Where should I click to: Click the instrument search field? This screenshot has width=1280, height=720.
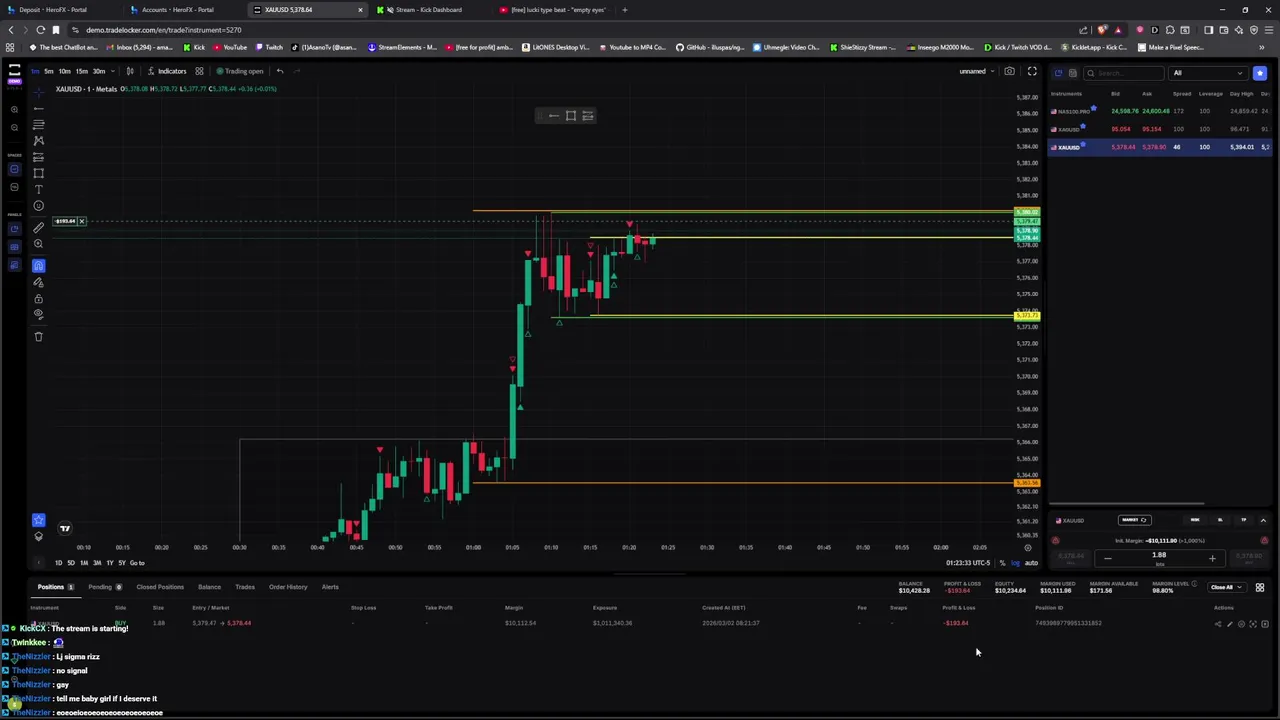(1124, 73)
